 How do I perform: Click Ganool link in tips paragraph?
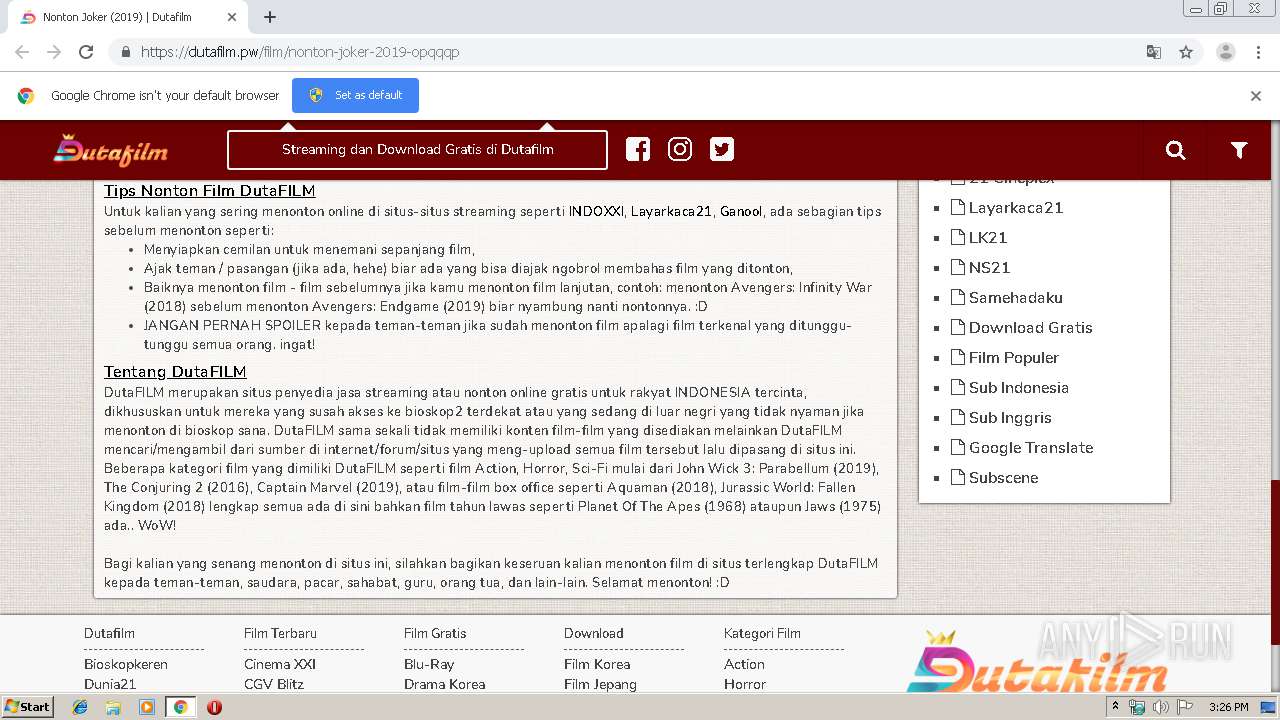tap(741, 211)
